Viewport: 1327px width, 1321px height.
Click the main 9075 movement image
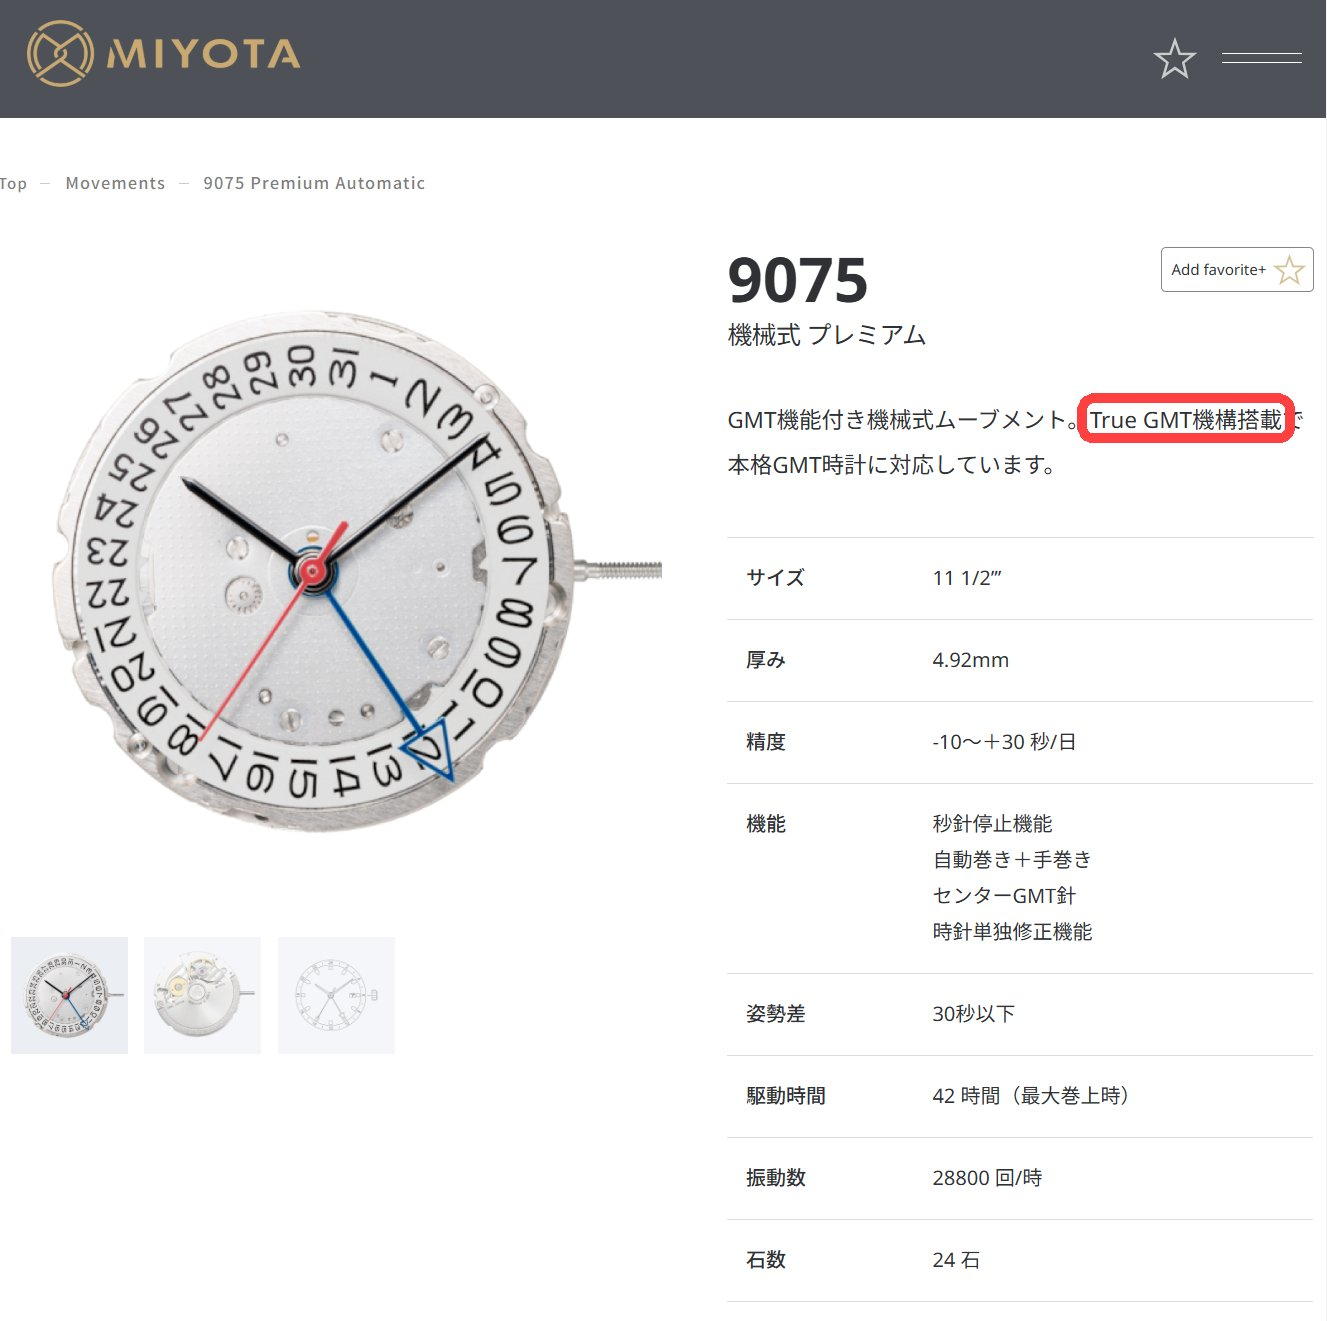click(330, 570)
